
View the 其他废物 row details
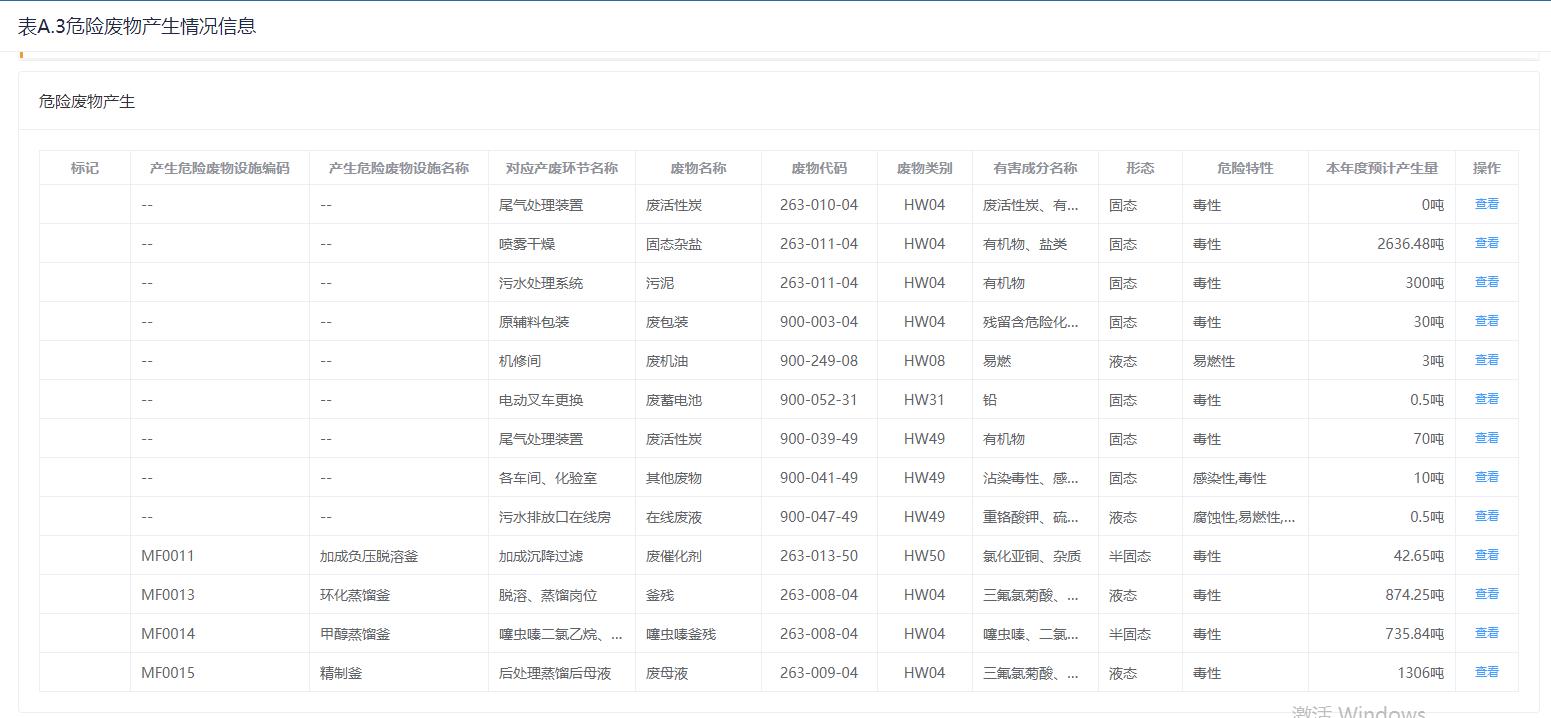tap(1486, 477)
